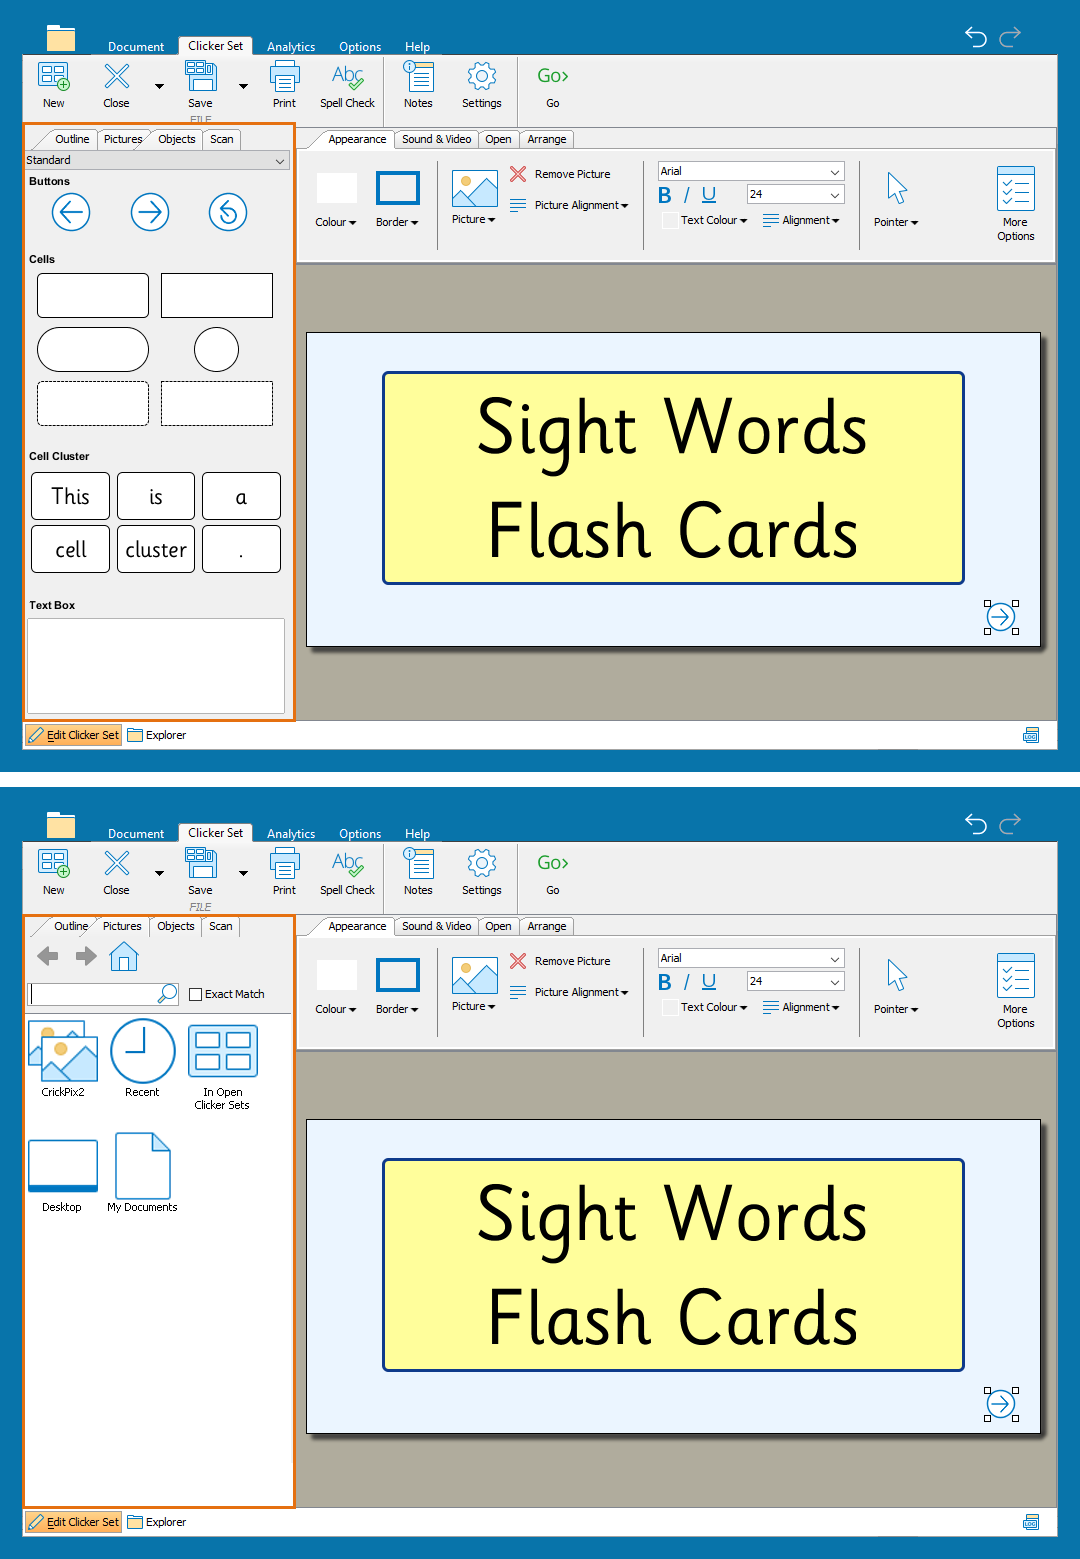Click the Home icon in Pictures browser
The image size is (1080, 1559).
point(124,957)
